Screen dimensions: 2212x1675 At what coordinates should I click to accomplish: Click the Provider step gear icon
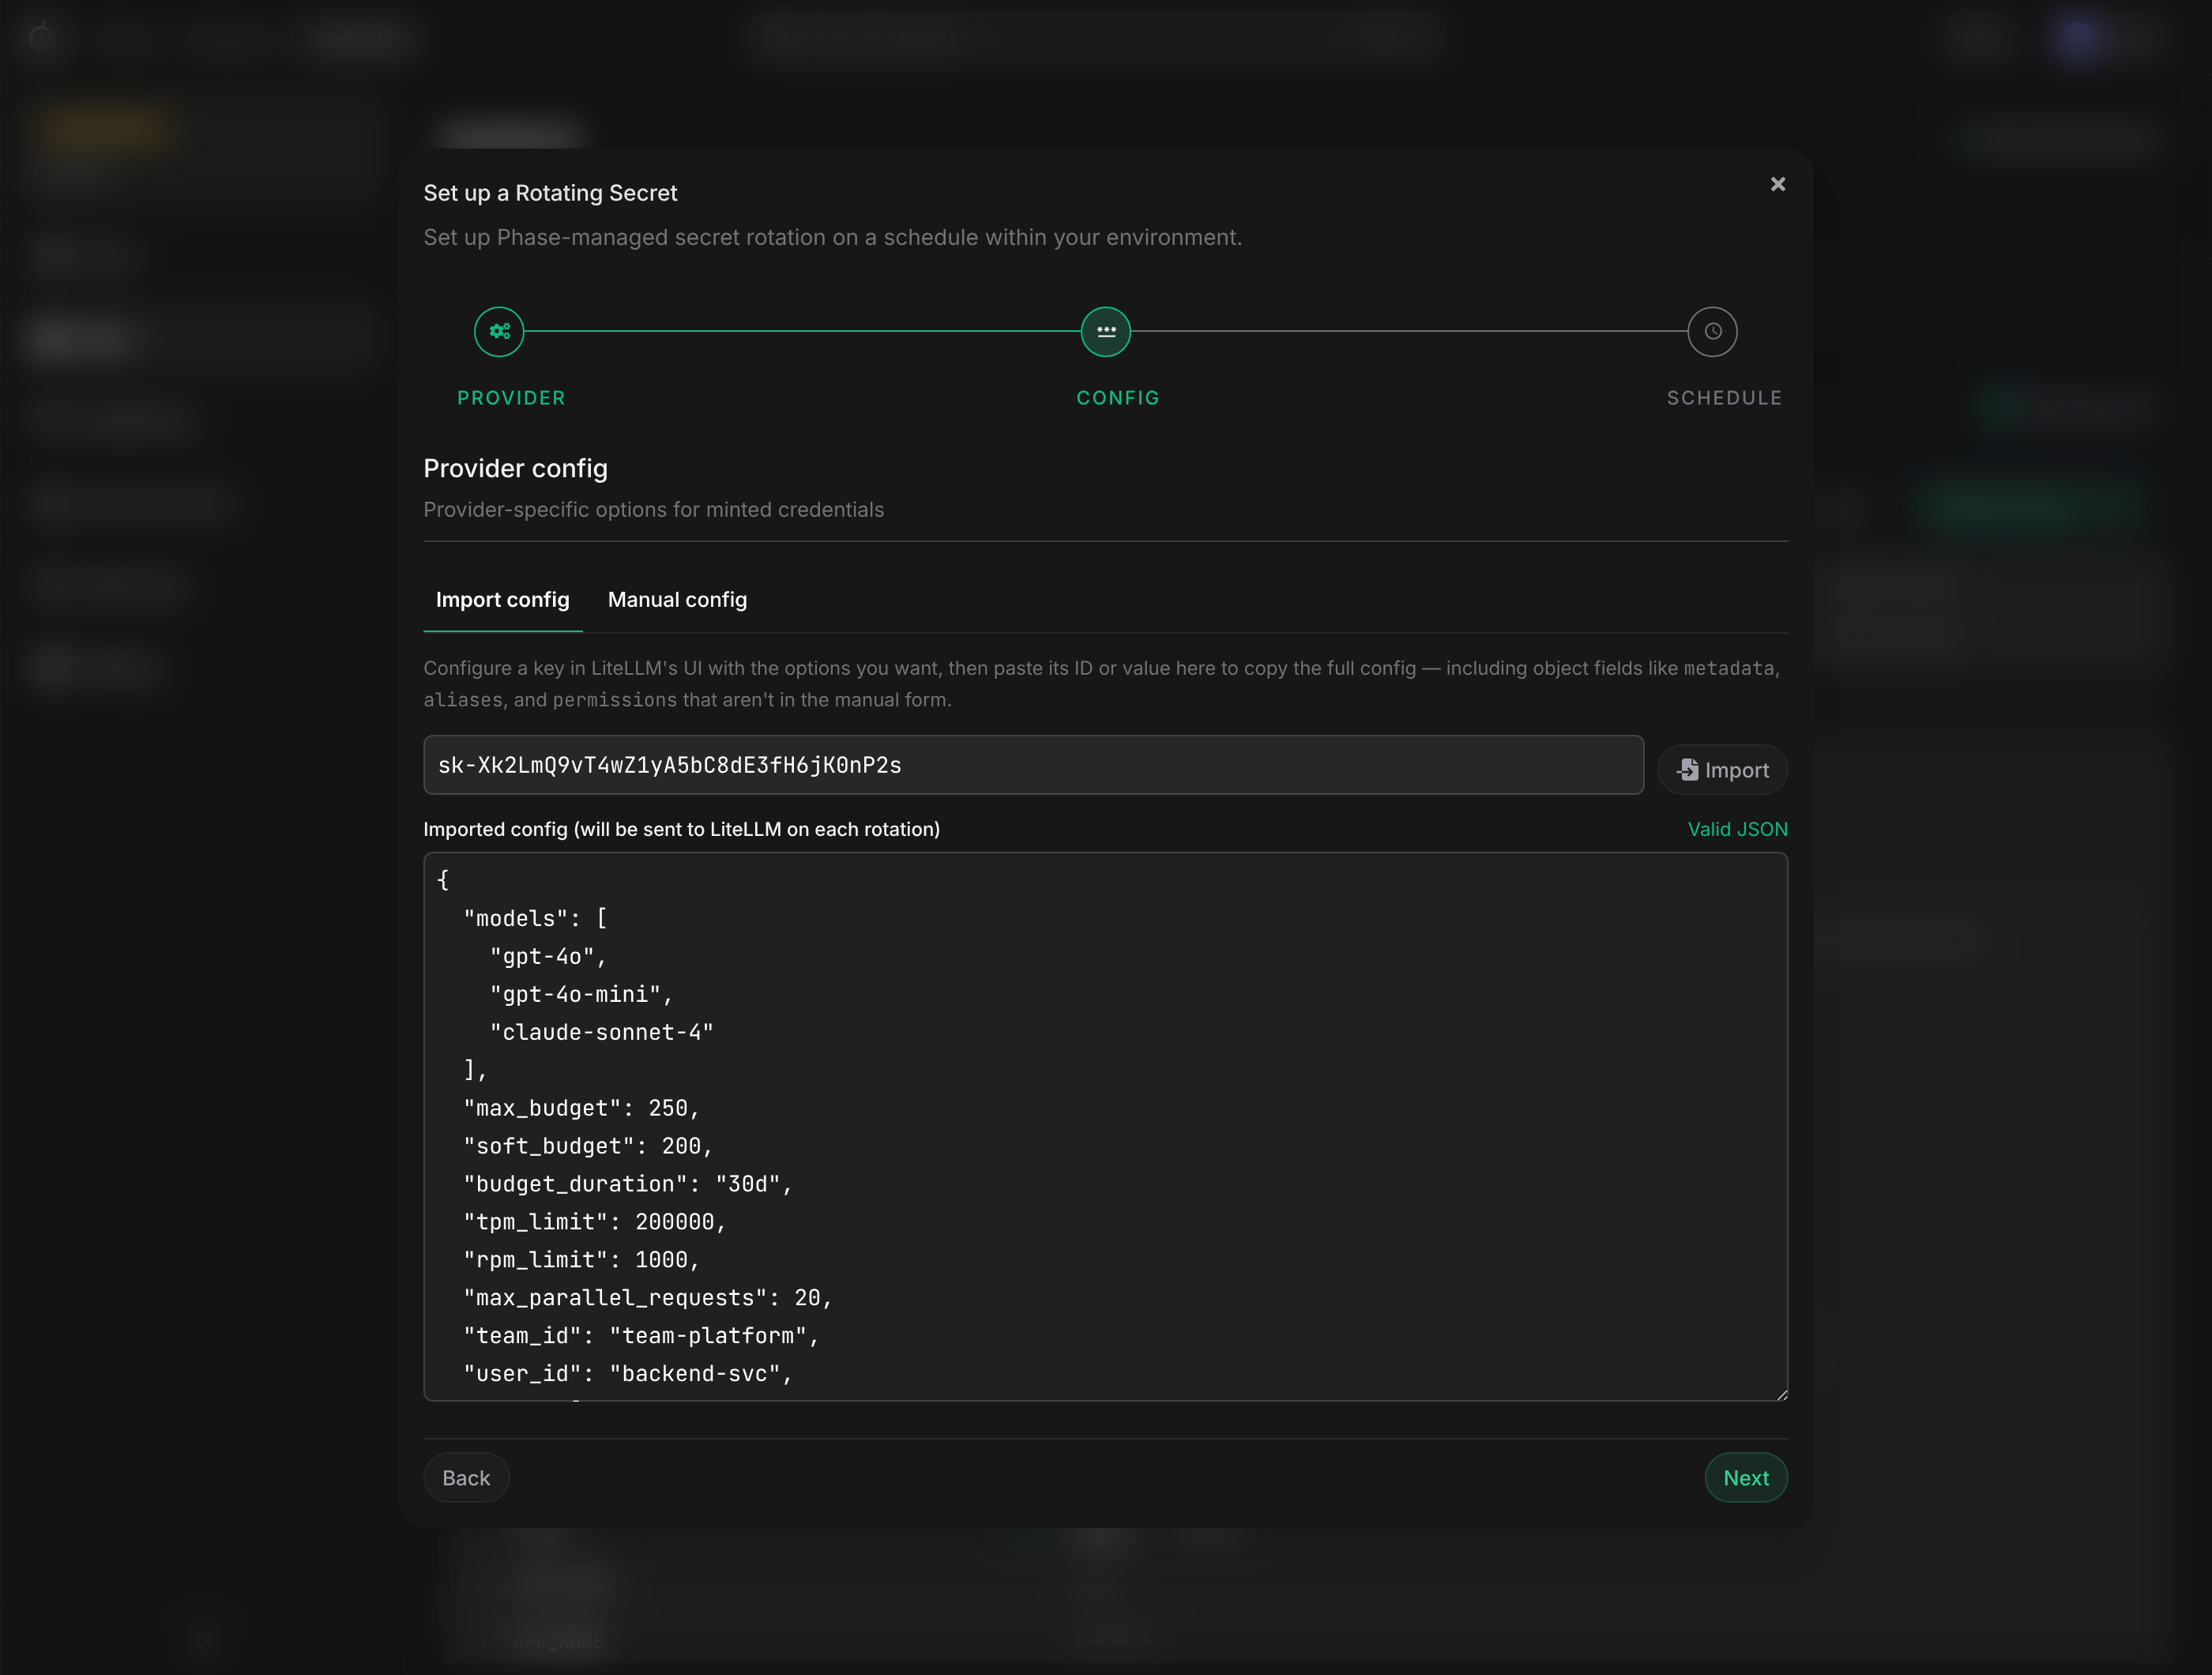coord(499,331)
